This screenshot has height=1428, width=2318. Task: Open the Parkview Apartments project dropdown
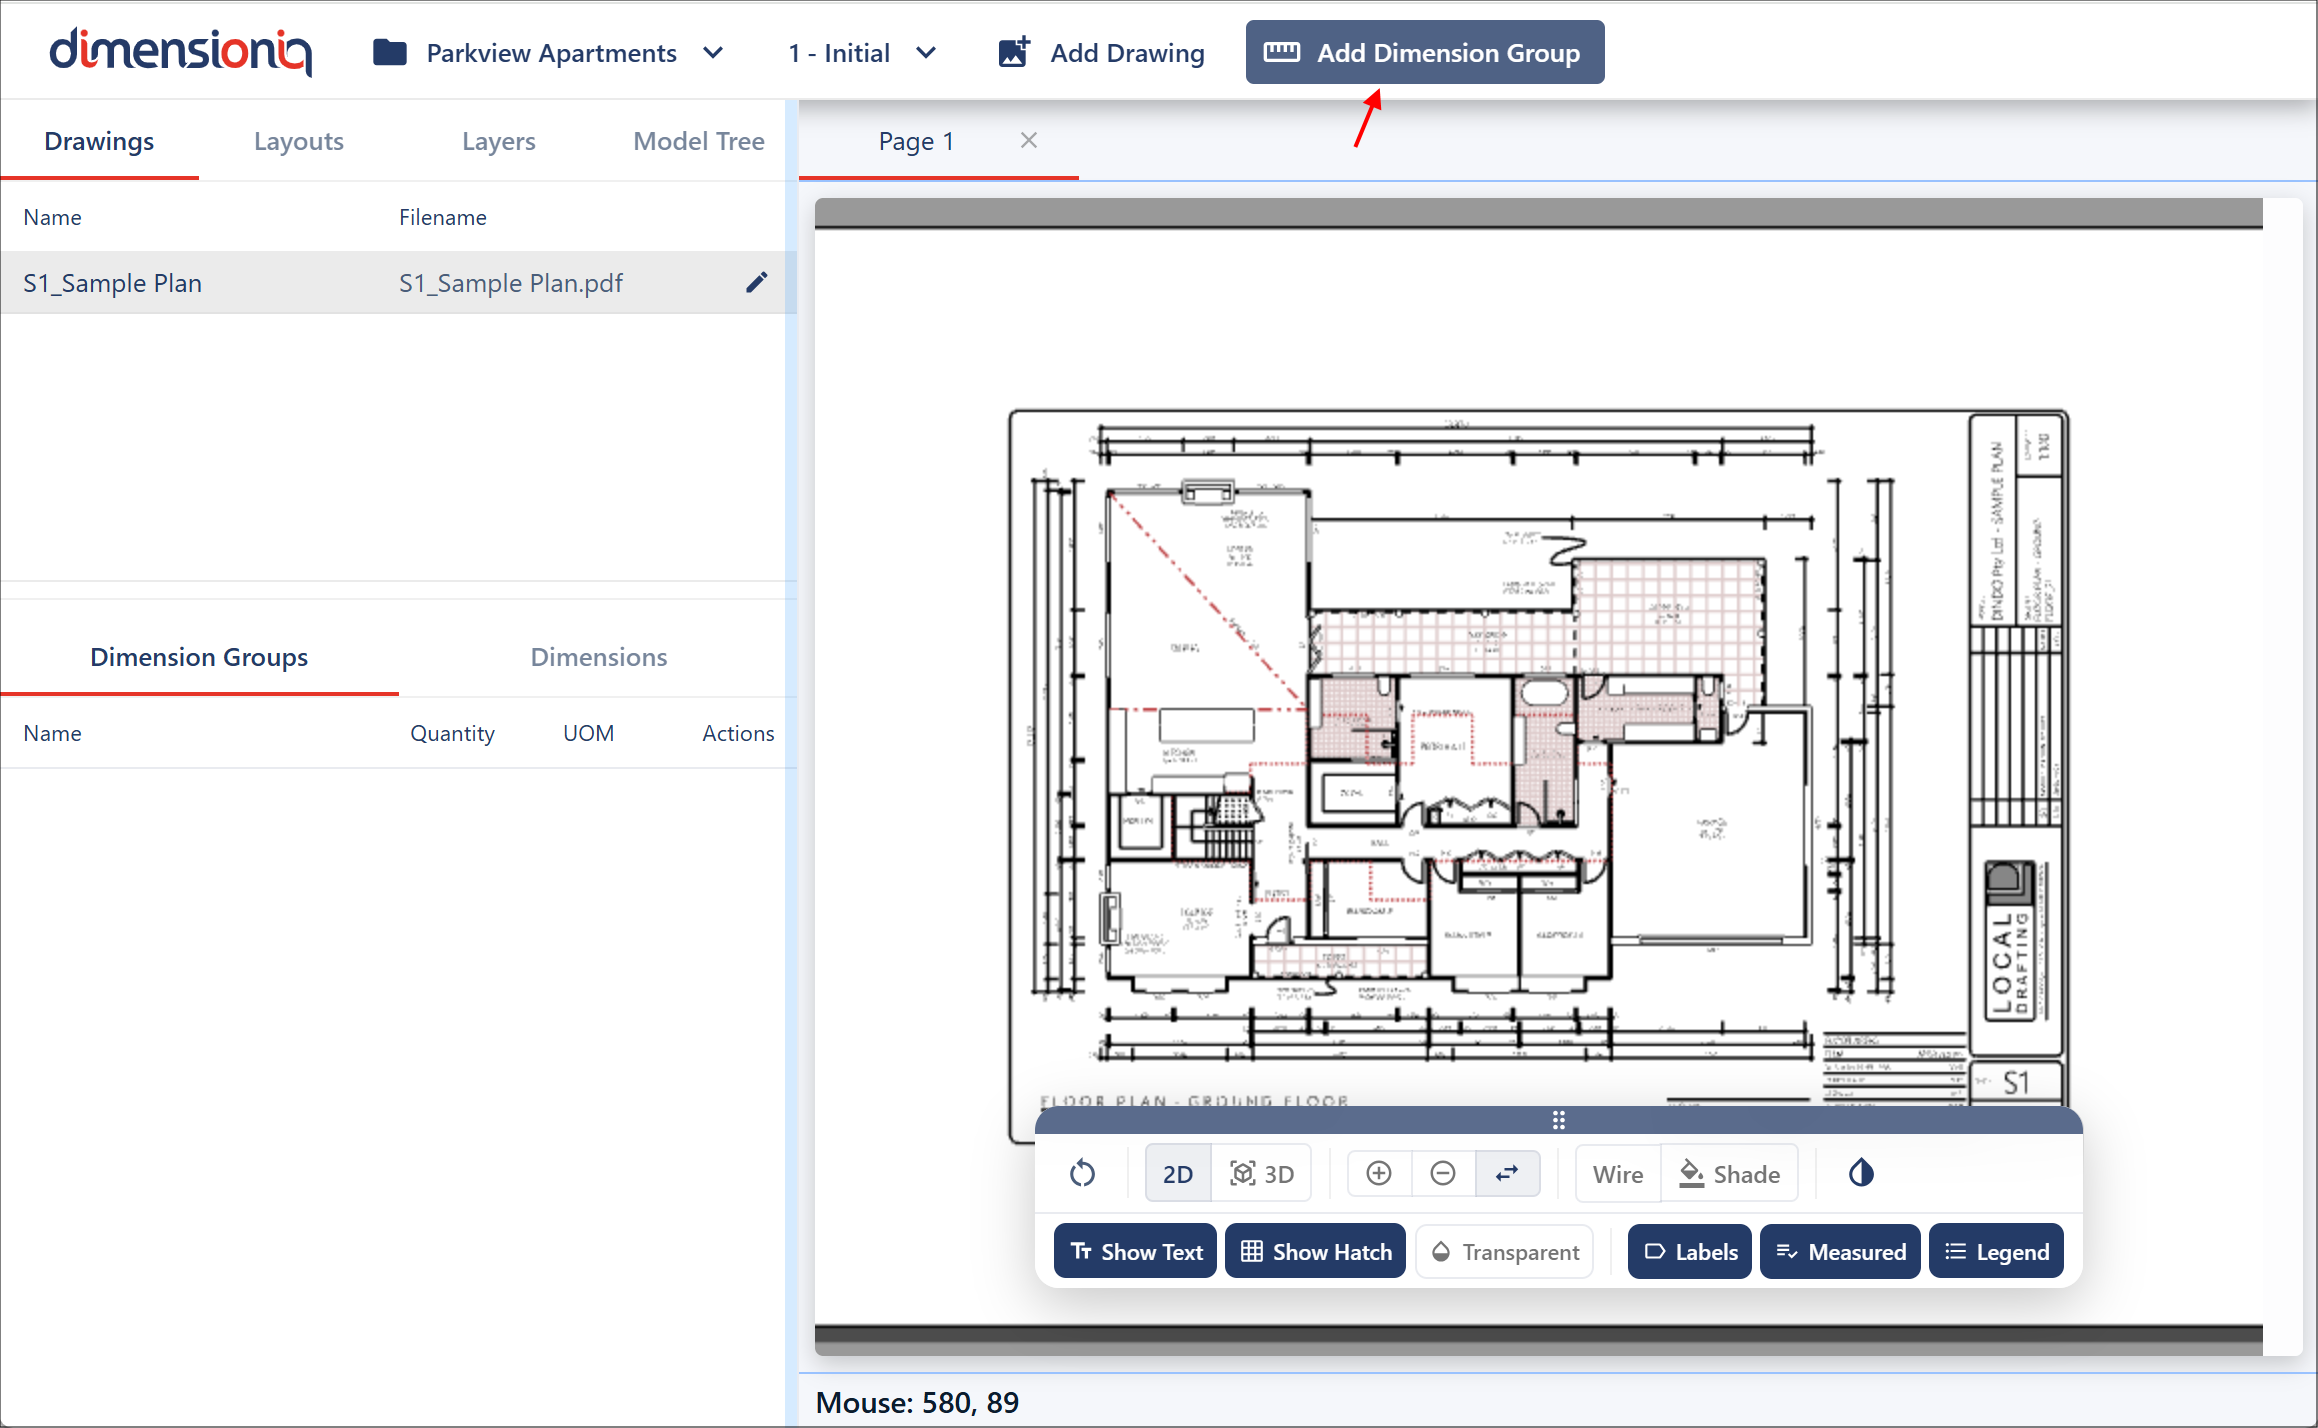[548, 53]
